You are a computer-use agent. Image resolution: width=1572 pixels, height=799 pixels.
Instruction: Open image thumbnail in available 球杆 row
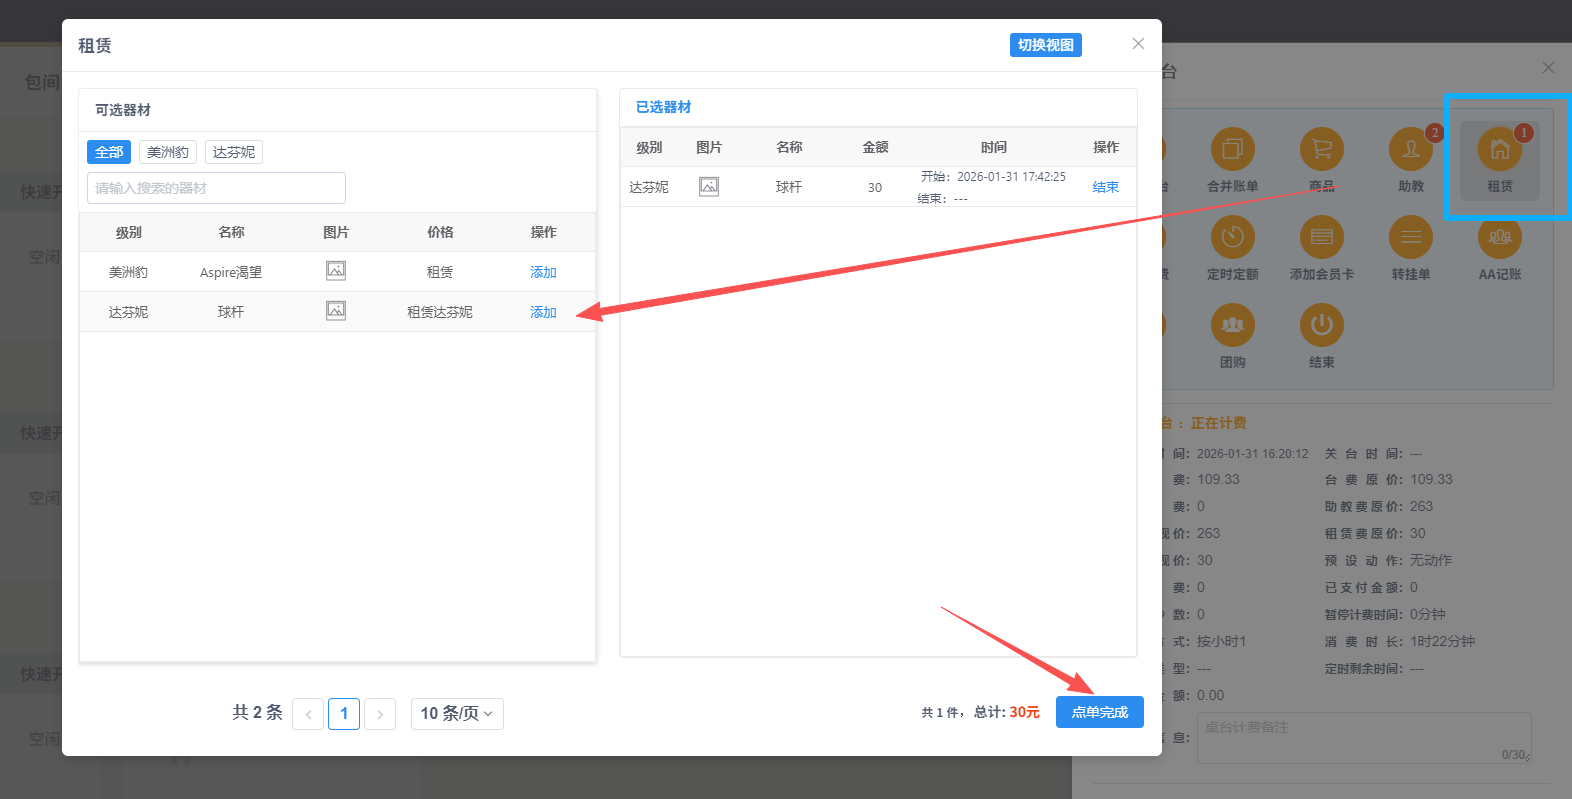click(x=336, y=311)
